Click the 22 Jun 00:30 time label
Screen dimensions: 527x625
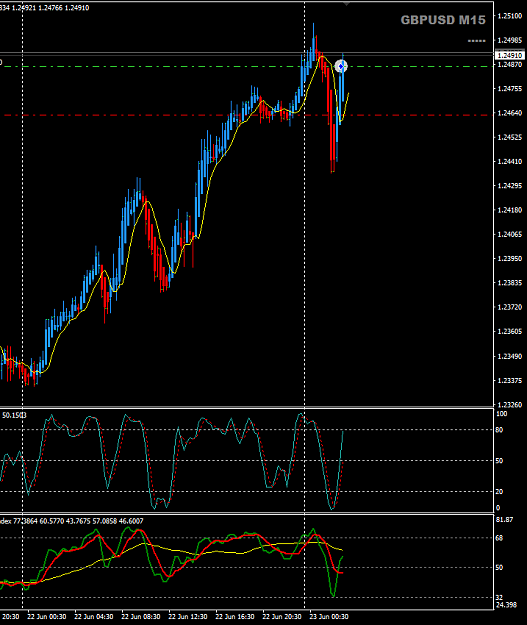(x=47, y=617)
